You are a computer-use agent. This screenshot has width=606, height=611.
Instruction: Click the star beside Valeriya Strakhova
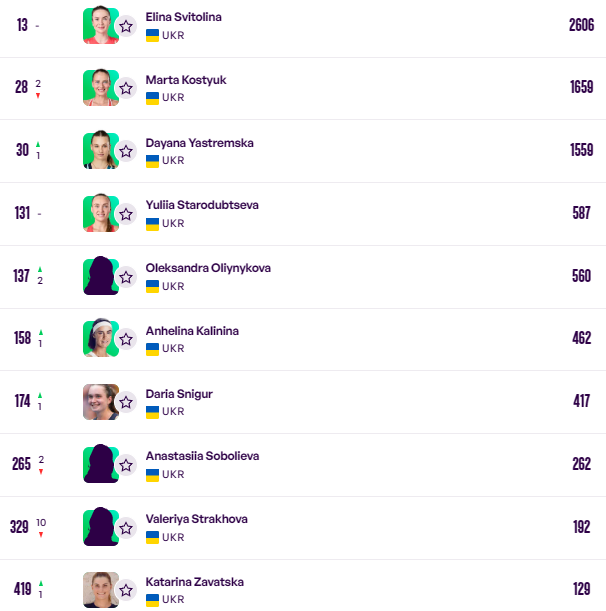[126, 528]
